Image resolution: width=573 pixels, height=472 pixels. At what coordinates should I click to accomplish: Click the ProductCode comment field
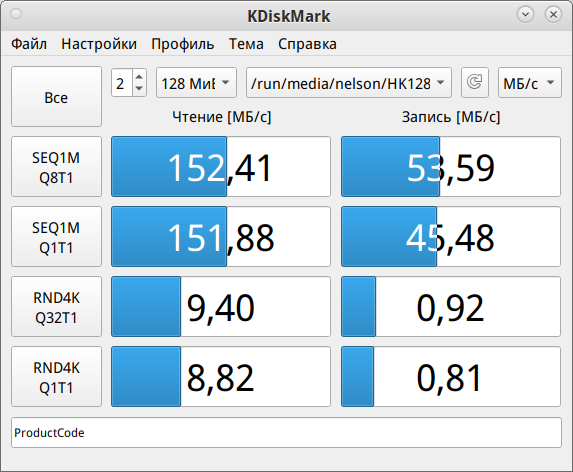point(286,433)
